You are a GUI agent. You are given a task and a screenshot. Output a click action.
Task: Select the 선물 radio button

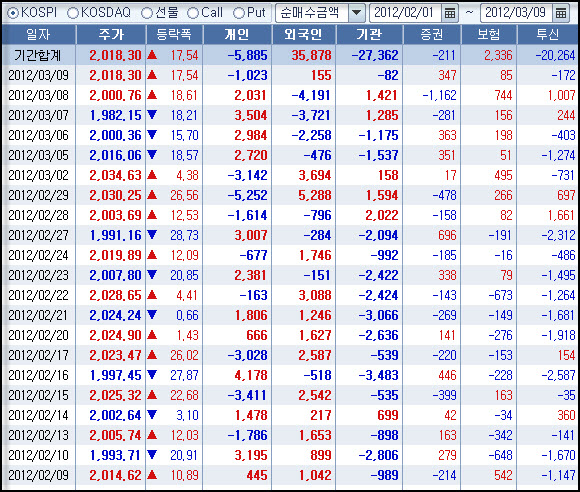(x=147, y=13)
